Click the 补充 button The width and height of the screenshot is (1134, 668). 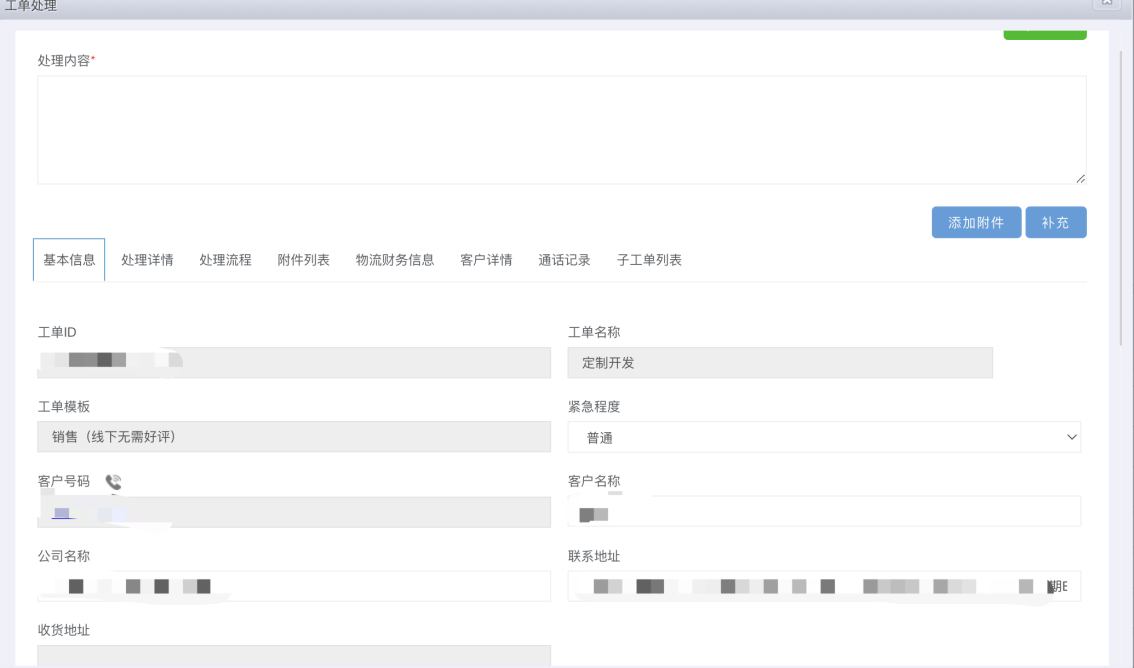(x=1055, y=223)
